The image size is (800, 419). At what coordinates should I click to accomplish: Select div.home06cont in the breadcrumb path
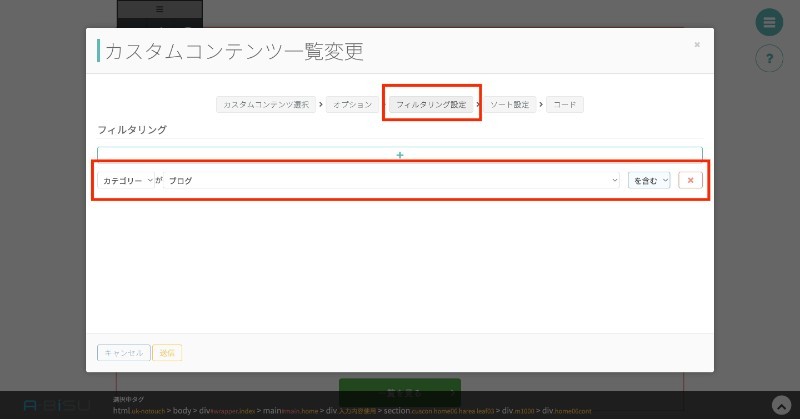click(566, 410)
